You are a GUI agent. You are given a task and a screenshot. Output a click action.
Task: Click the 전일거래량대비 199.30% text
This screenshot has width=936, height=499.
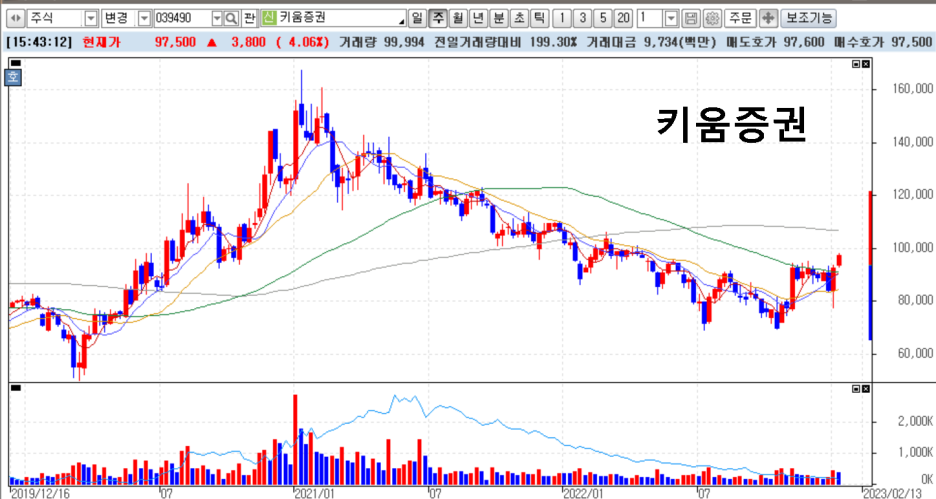(506, 42)
